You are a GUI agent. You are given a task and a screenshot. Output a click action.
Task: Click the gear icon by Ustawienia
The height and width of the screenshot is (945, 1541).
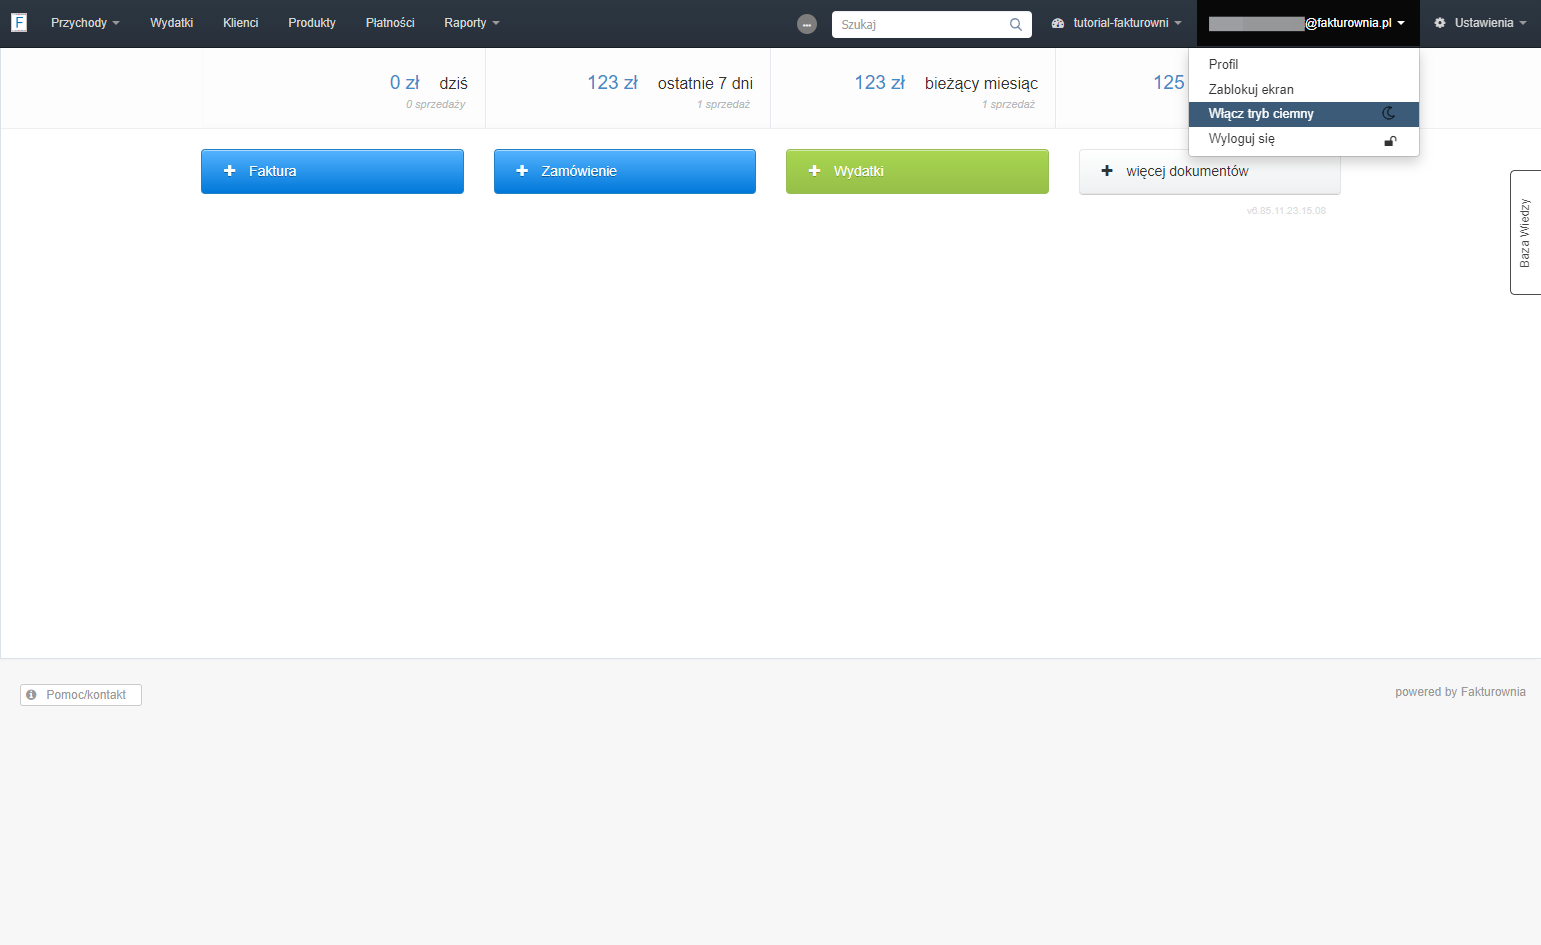(x=1440, y=23)
